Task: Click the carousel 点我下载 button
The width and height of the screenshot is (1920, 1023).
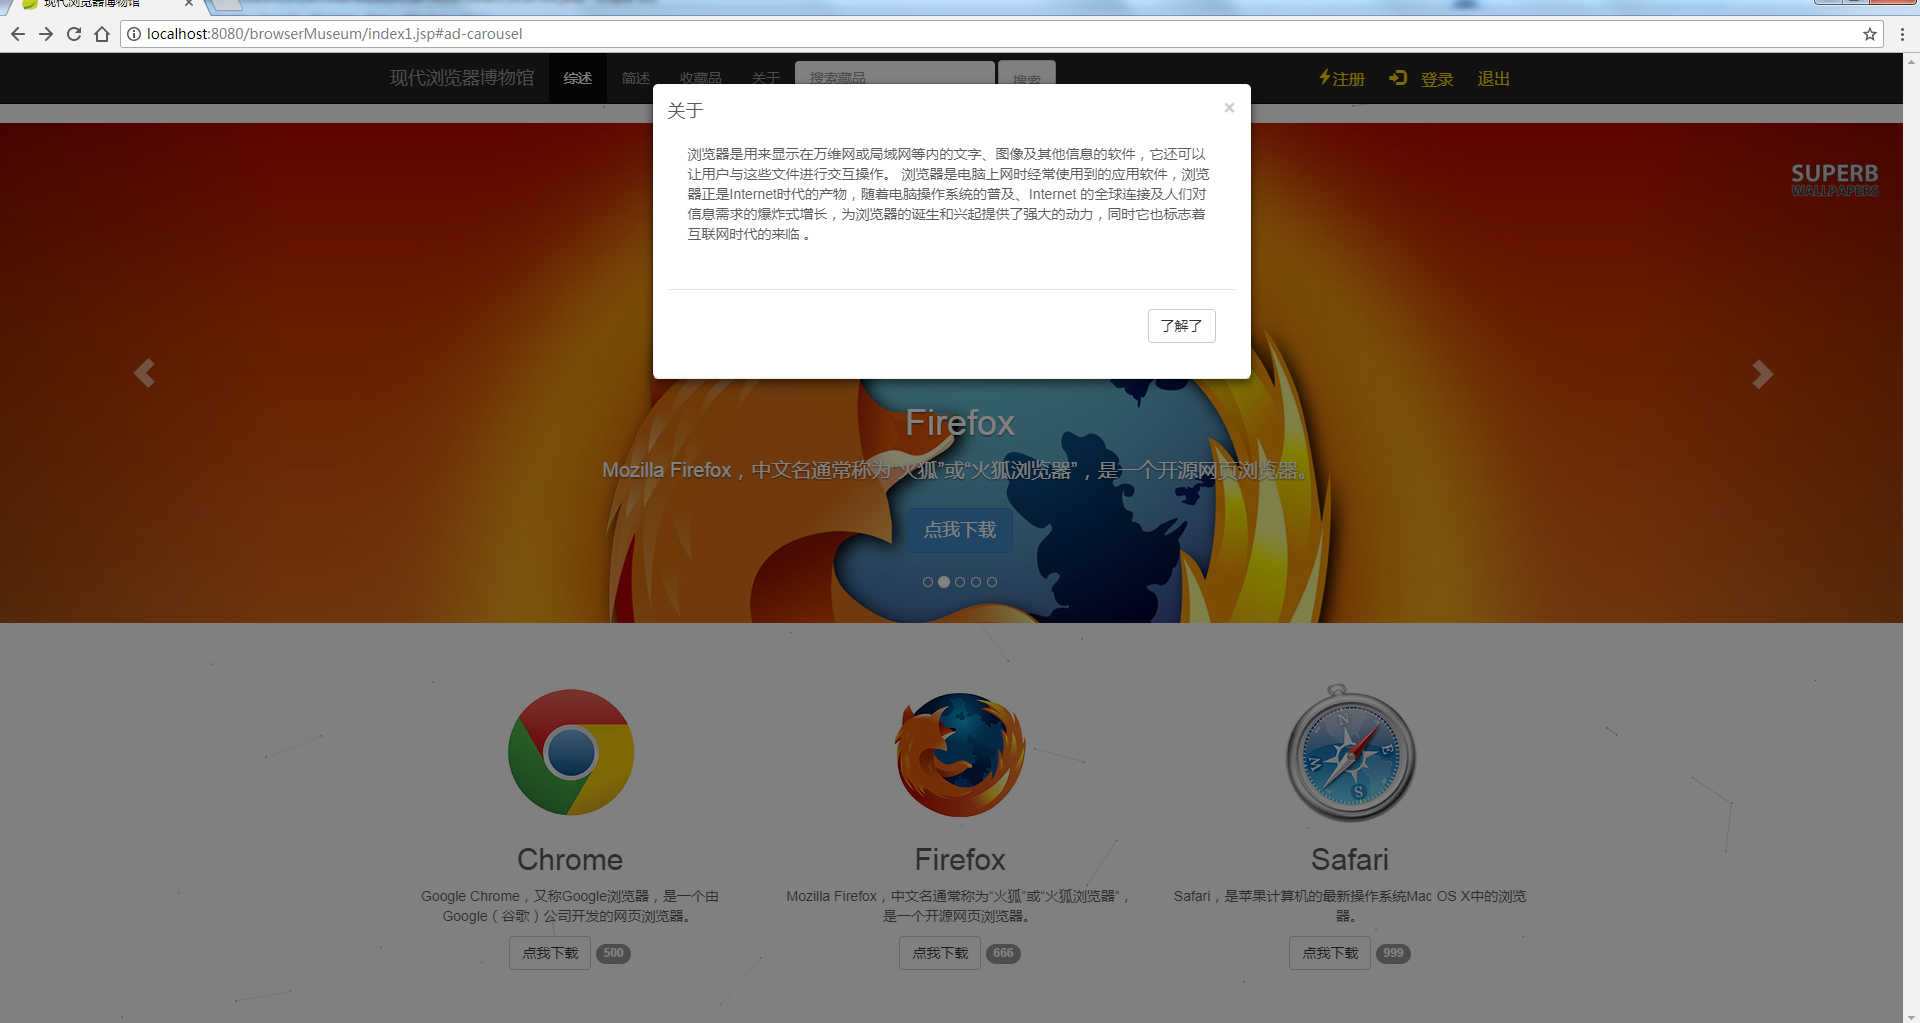Action: (960, 530)
